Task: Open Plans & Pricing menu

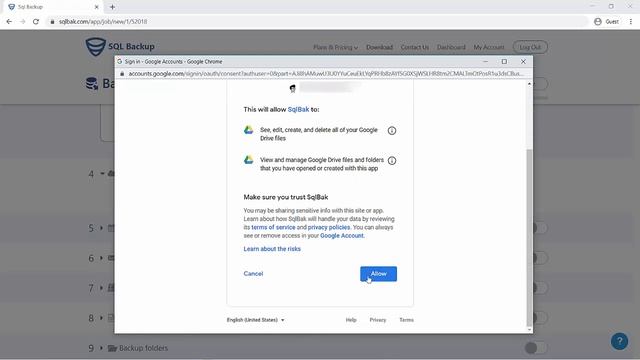Action: (336, 47)
